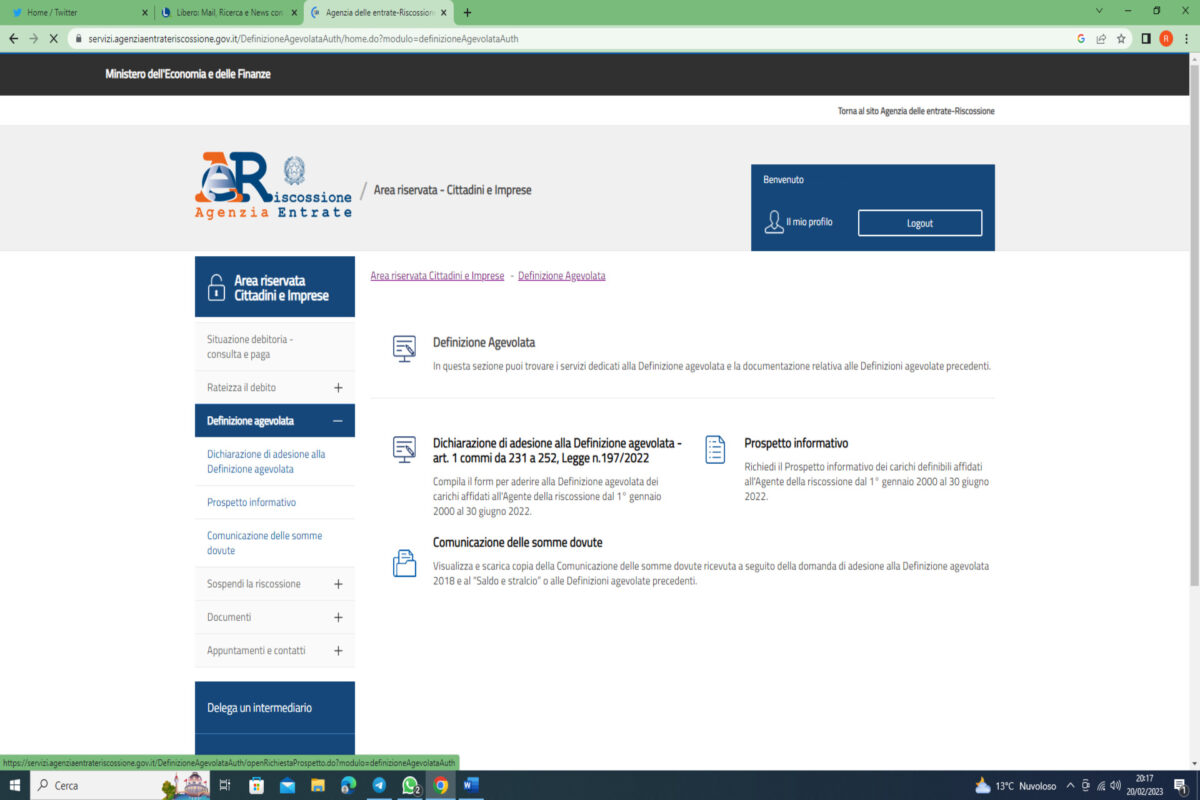Open the Chrome side panel icon

coord(1146,39)
